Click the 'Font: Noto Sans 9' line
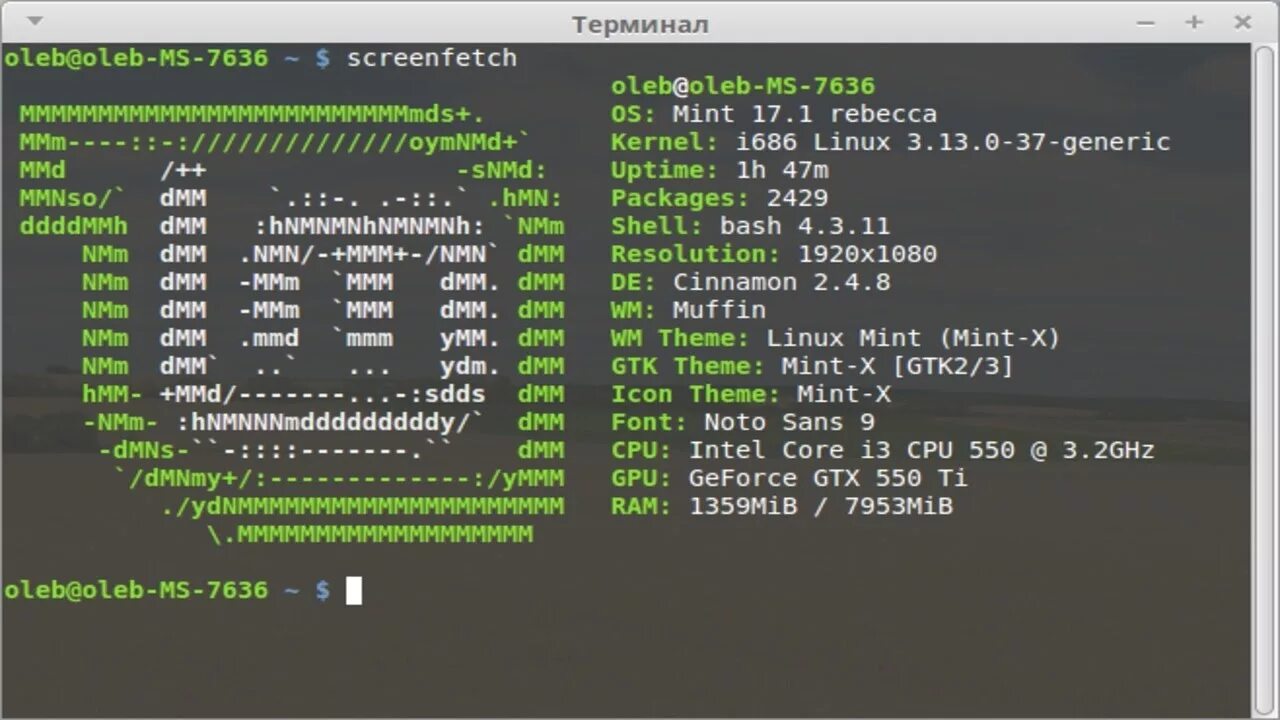Viewport: 1280px width, 720px height. click(x=743, y=422)
